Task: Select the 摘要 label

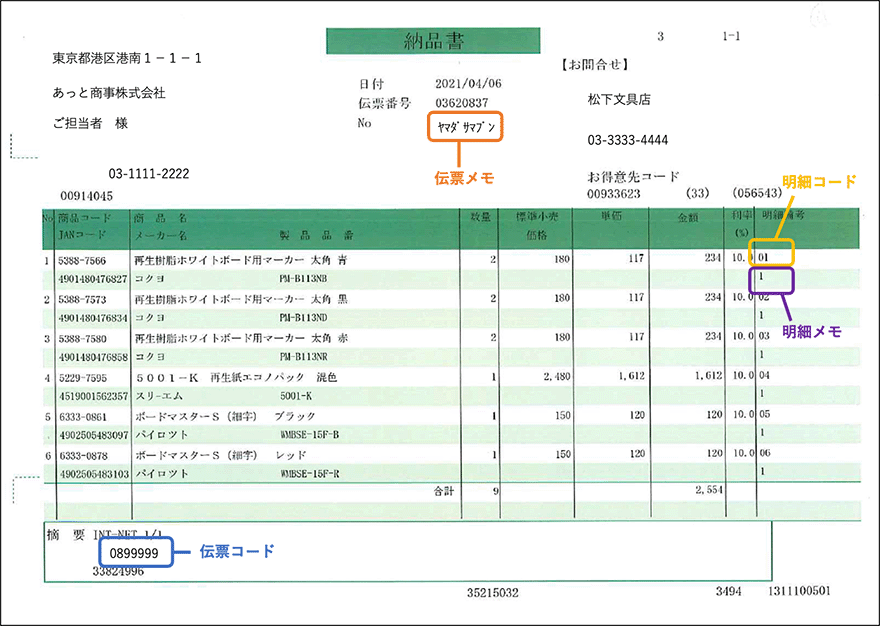Action: click(66, 535)
